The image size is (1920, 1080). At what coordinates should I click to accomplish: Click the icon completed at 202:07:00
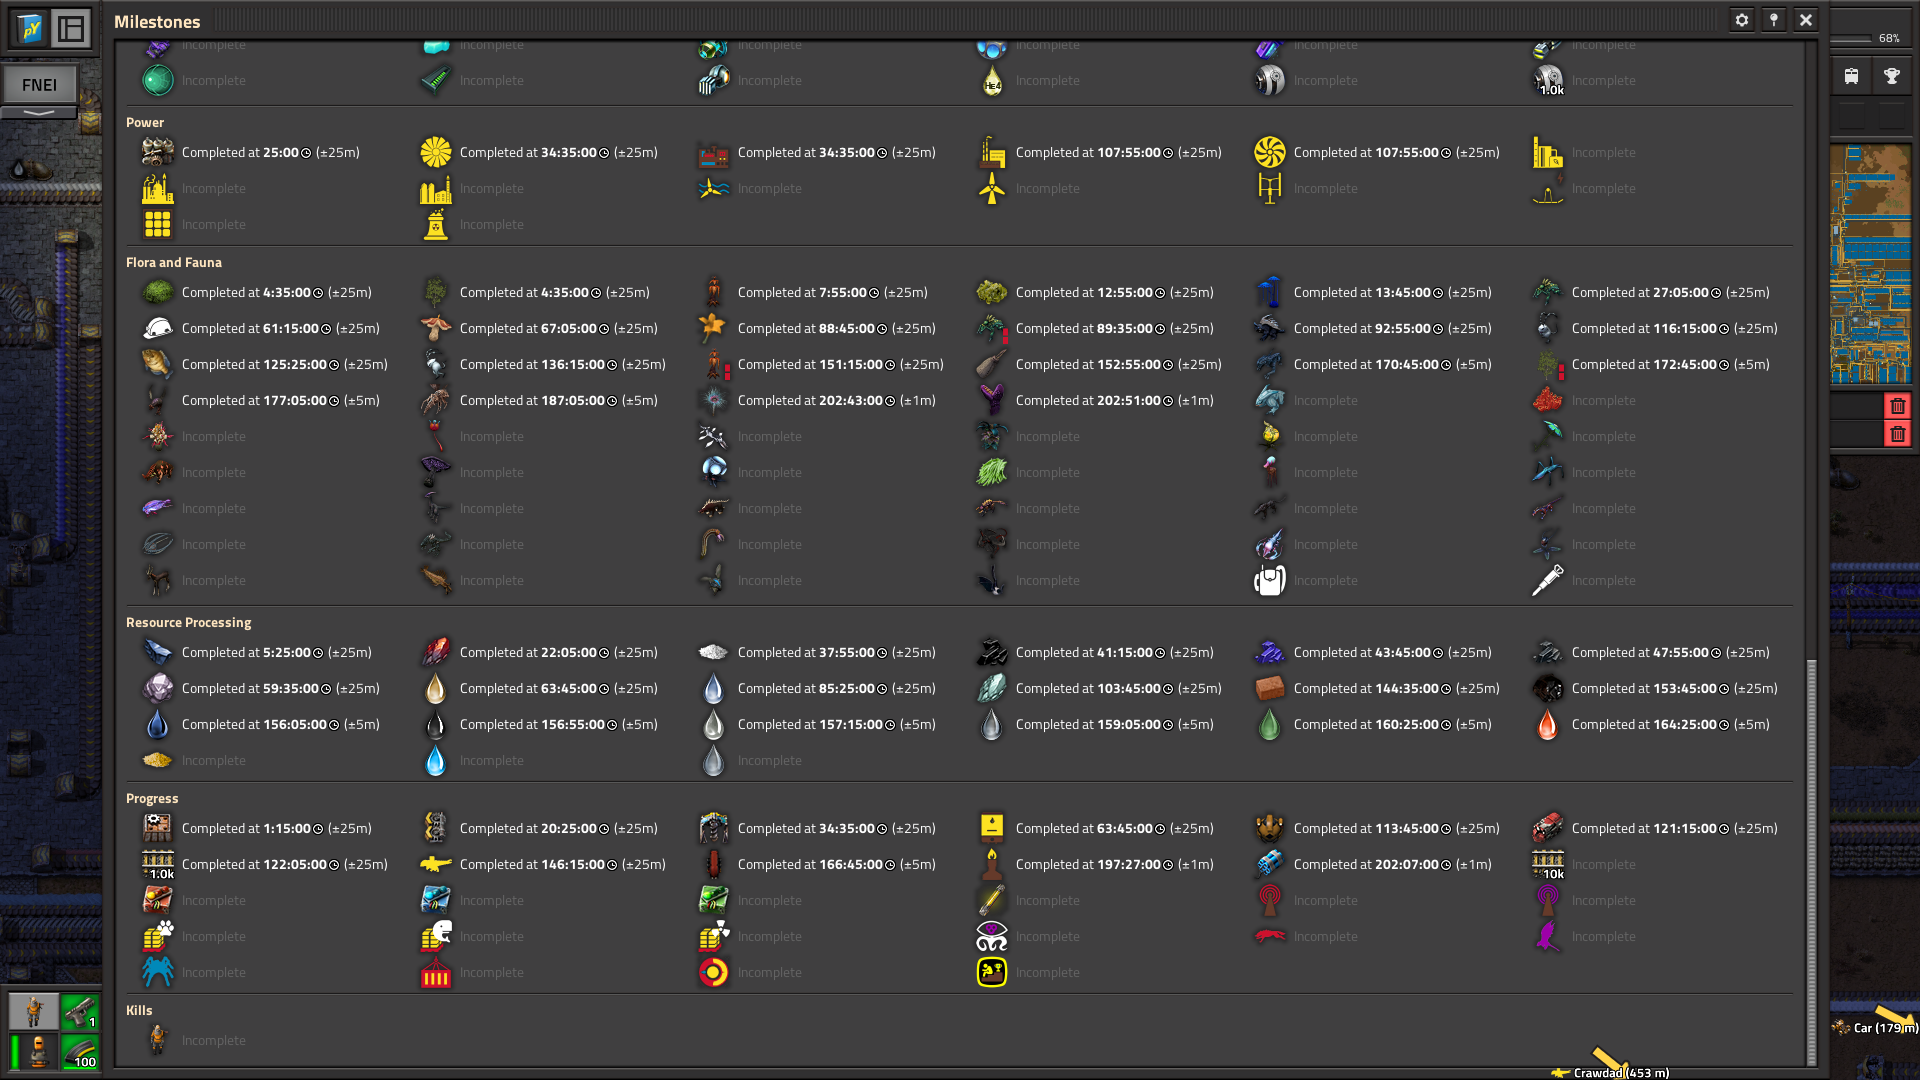1269,864
